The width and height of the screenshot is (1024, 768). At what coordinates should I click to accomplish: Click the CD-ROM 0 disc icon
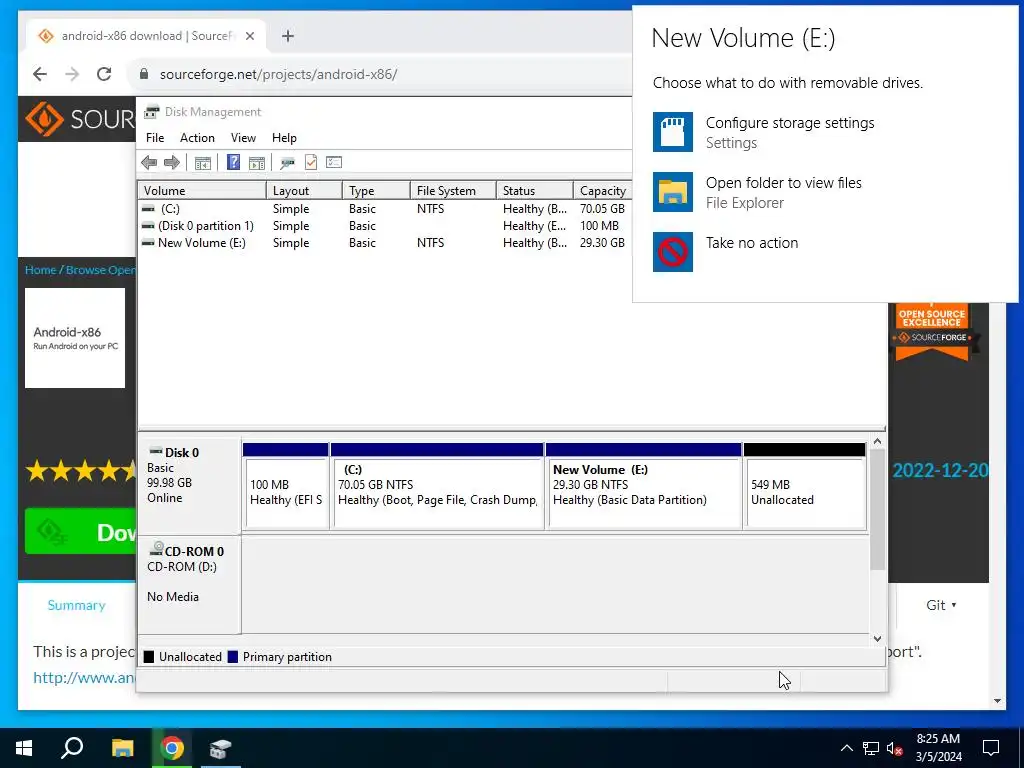coord(155,549)
